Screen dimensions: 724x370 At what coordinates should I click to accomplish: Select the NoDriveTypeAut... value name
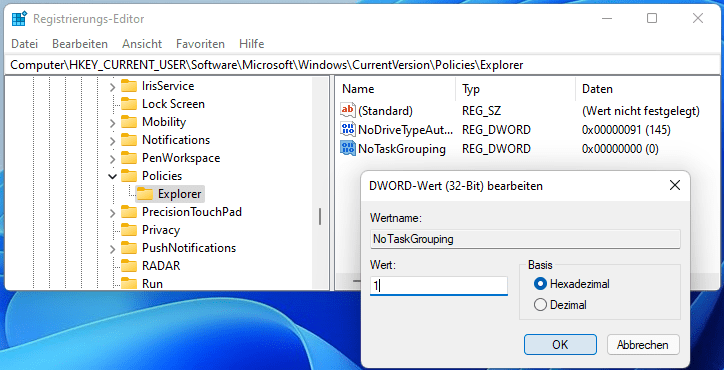405,130
